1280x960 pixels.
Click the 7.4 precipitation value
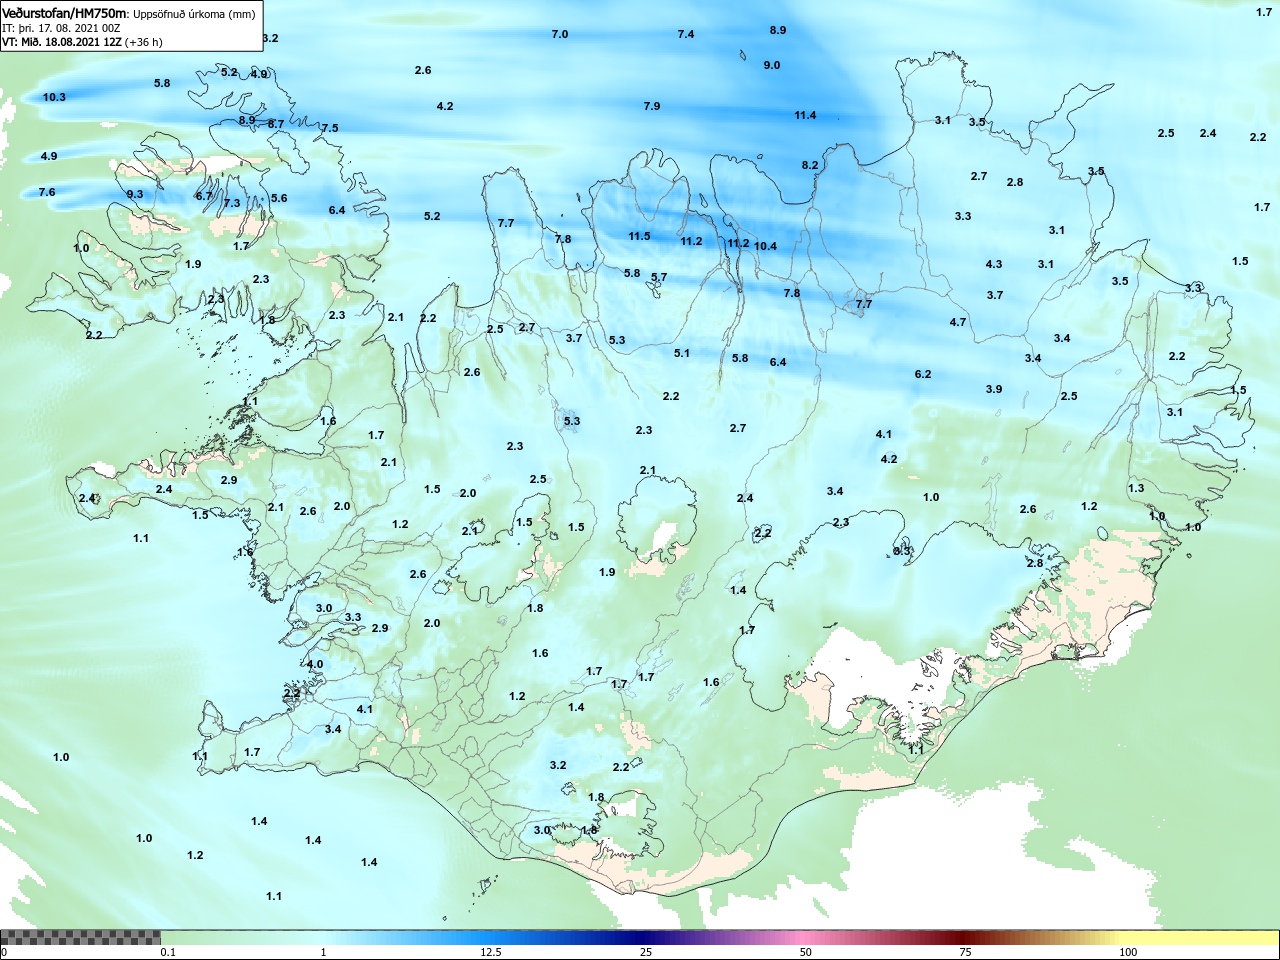tap(686, 34)
